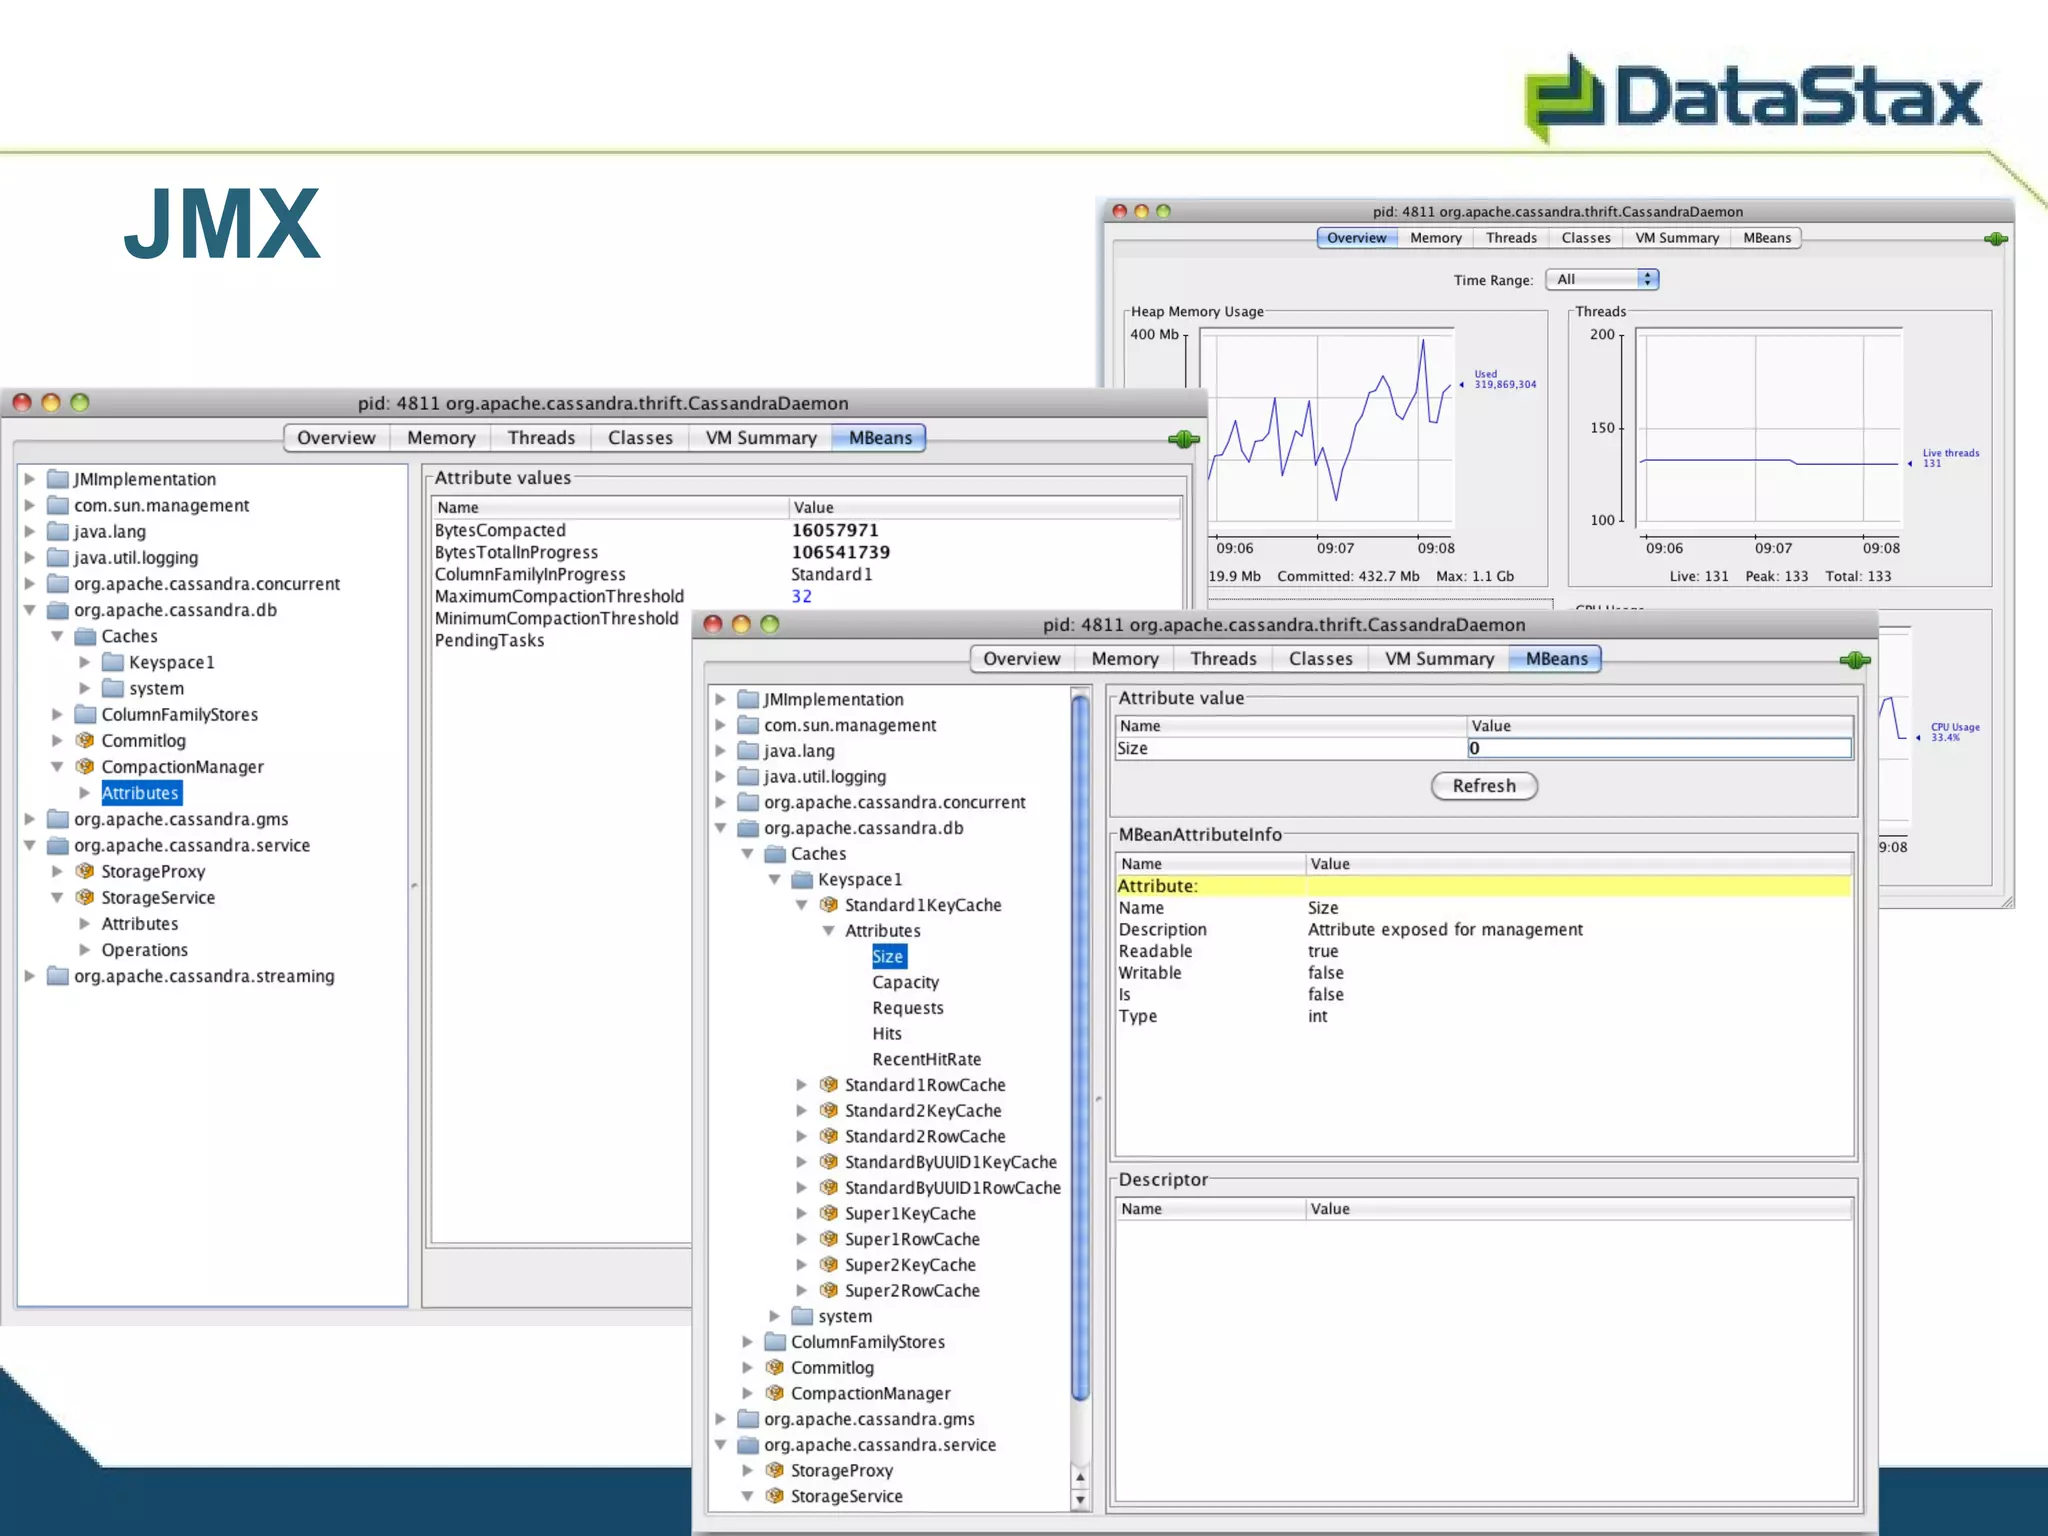Expand ColumnFamilyStores in the left window tree
Screen dimensions: 2048x1536
click(57, 714)
